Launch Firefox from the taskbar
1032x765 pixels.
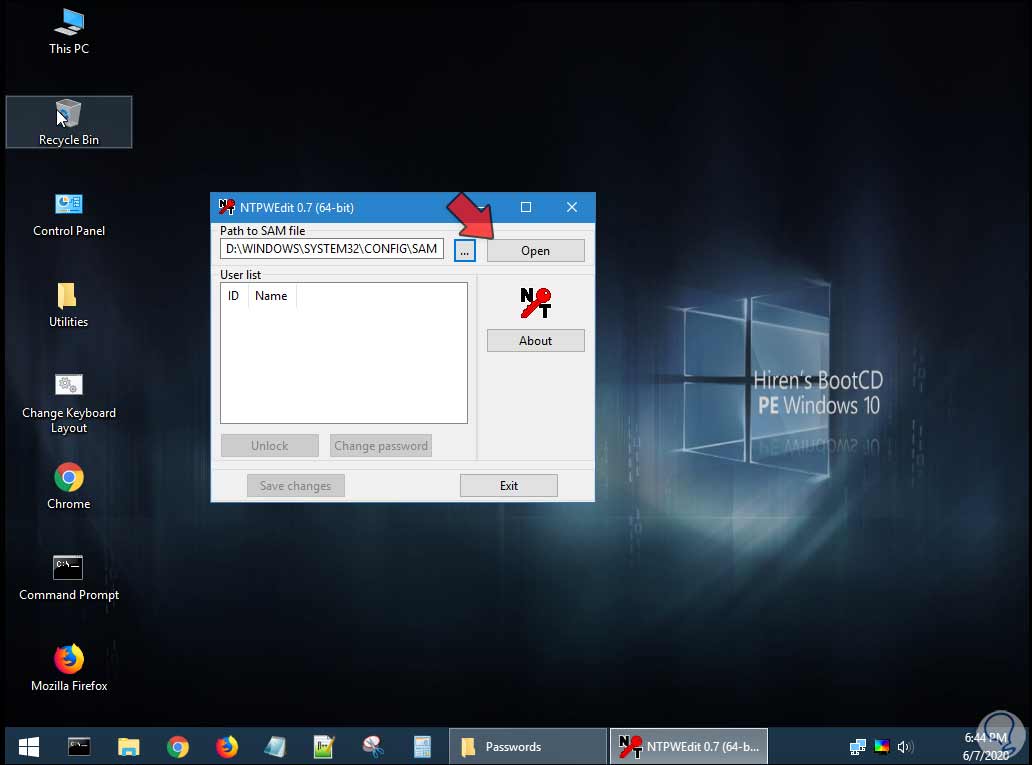[226, 747]
